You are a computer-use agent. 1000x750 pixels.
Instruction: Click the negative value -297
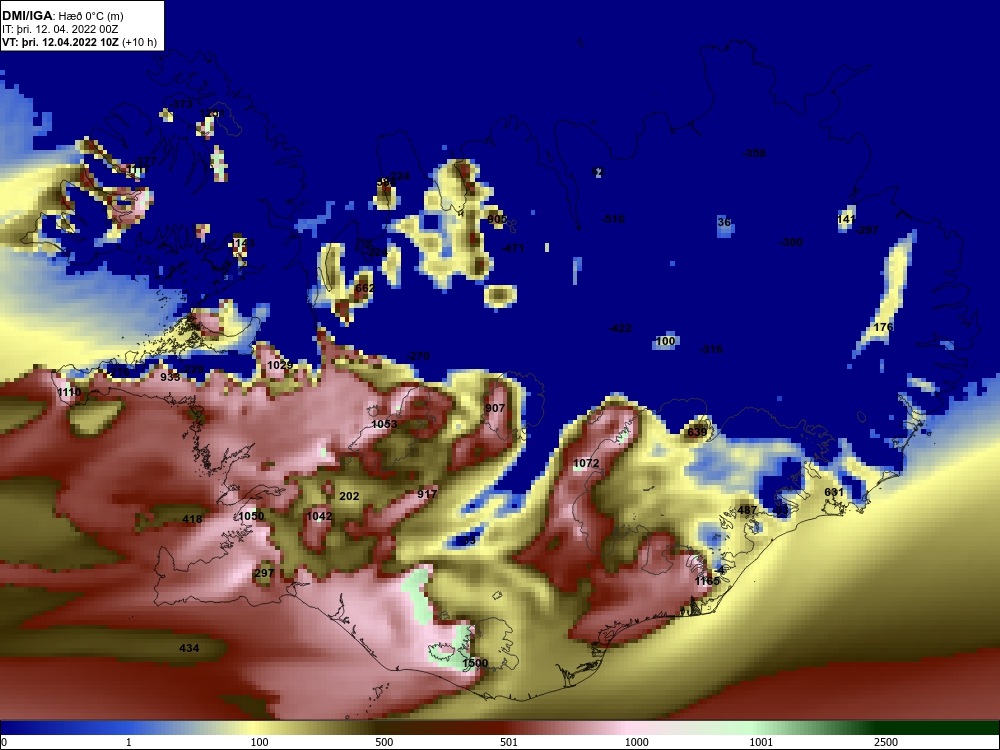point(868,230)
